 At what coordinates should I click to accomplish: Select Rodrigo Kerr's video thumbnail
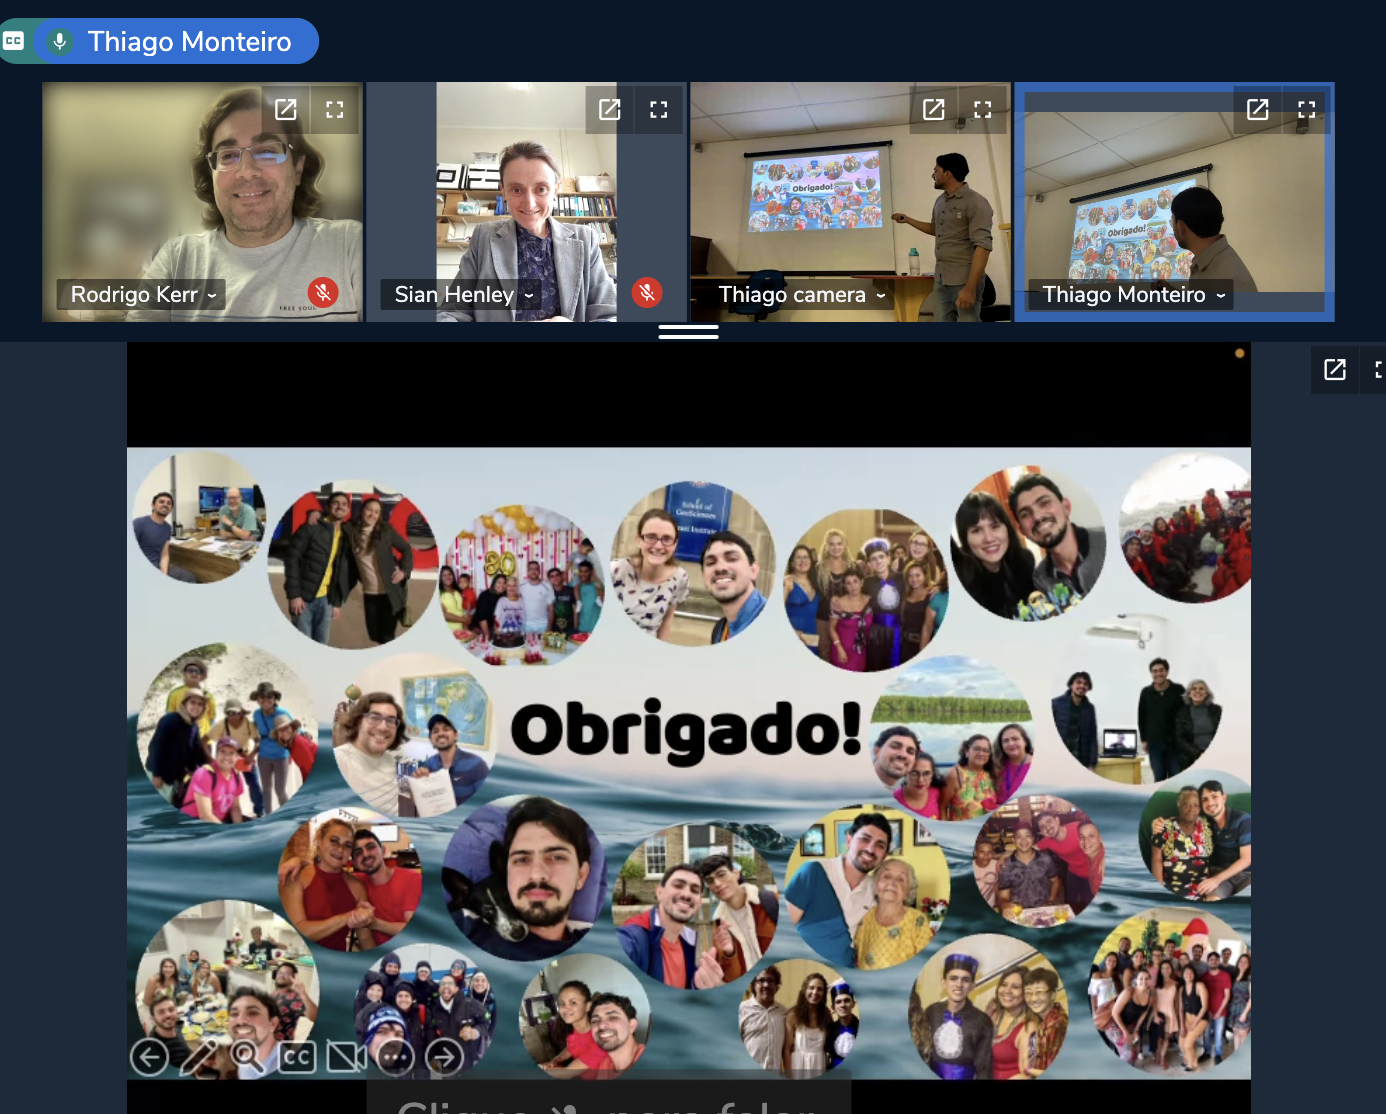pos(202,202)
